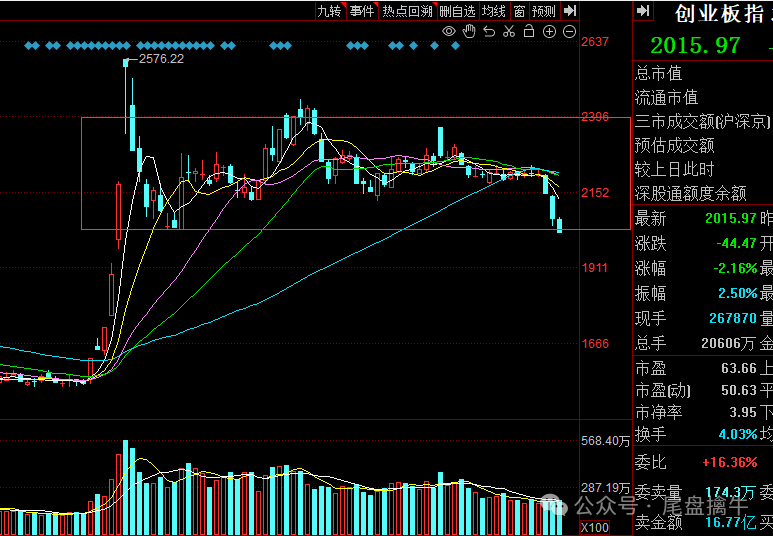Image resolution: width=773 pixels, height=536 pixels.
Task: Select the 流通市值 row label
Action: 666,98
